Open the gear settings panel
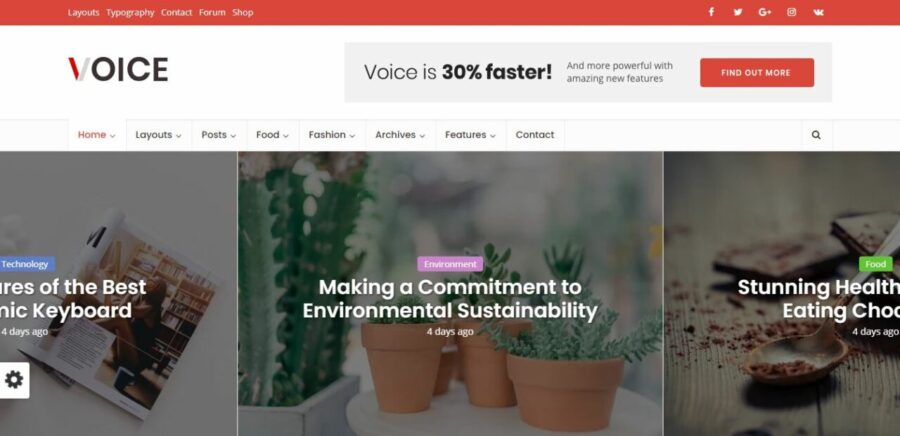The width and height of the screenshot is (900, 436). tap(14, 379)
